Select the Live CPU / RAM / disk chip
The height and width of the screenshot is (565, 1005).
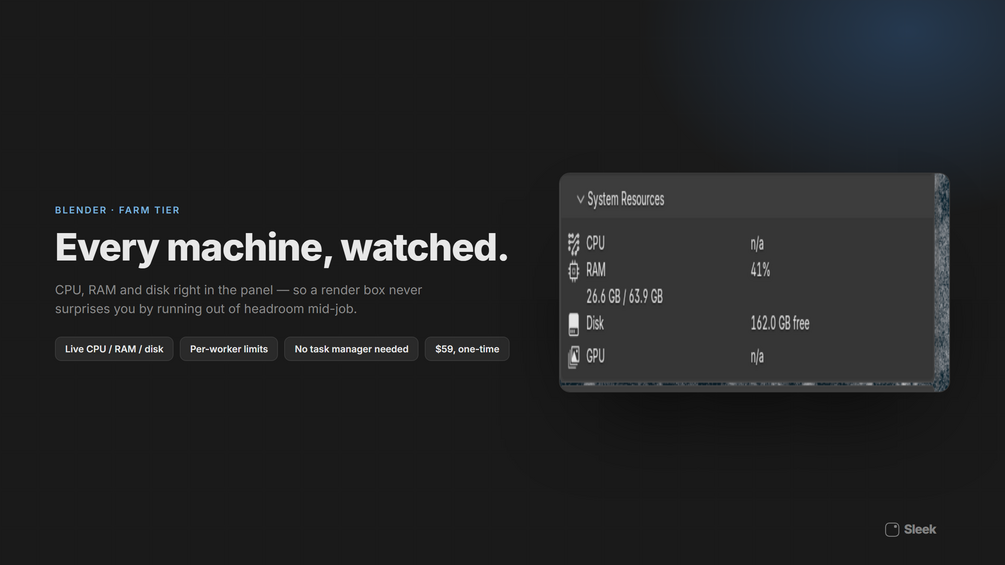[x=114, y=349]
